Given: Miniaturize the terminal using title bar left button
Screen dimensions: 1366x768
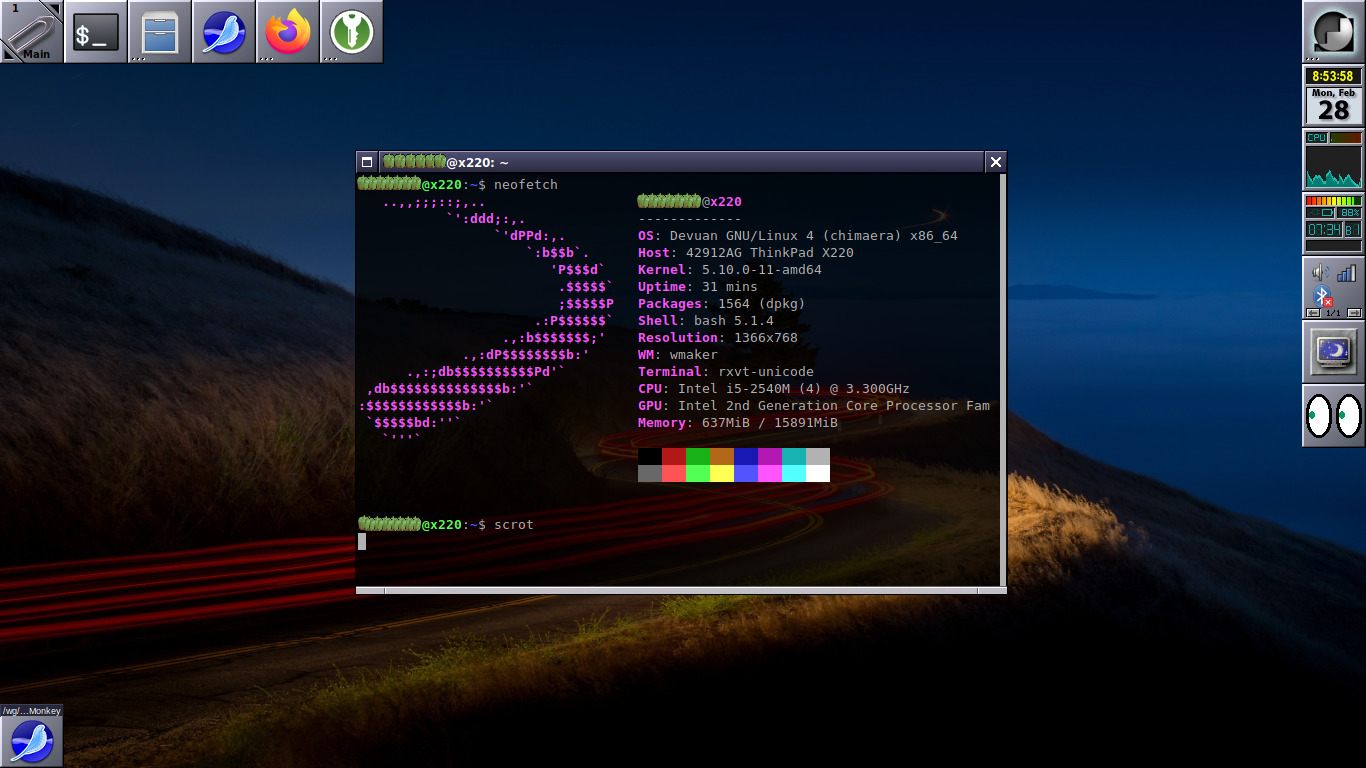Looking at the screenshot, I should coord(367,162).
